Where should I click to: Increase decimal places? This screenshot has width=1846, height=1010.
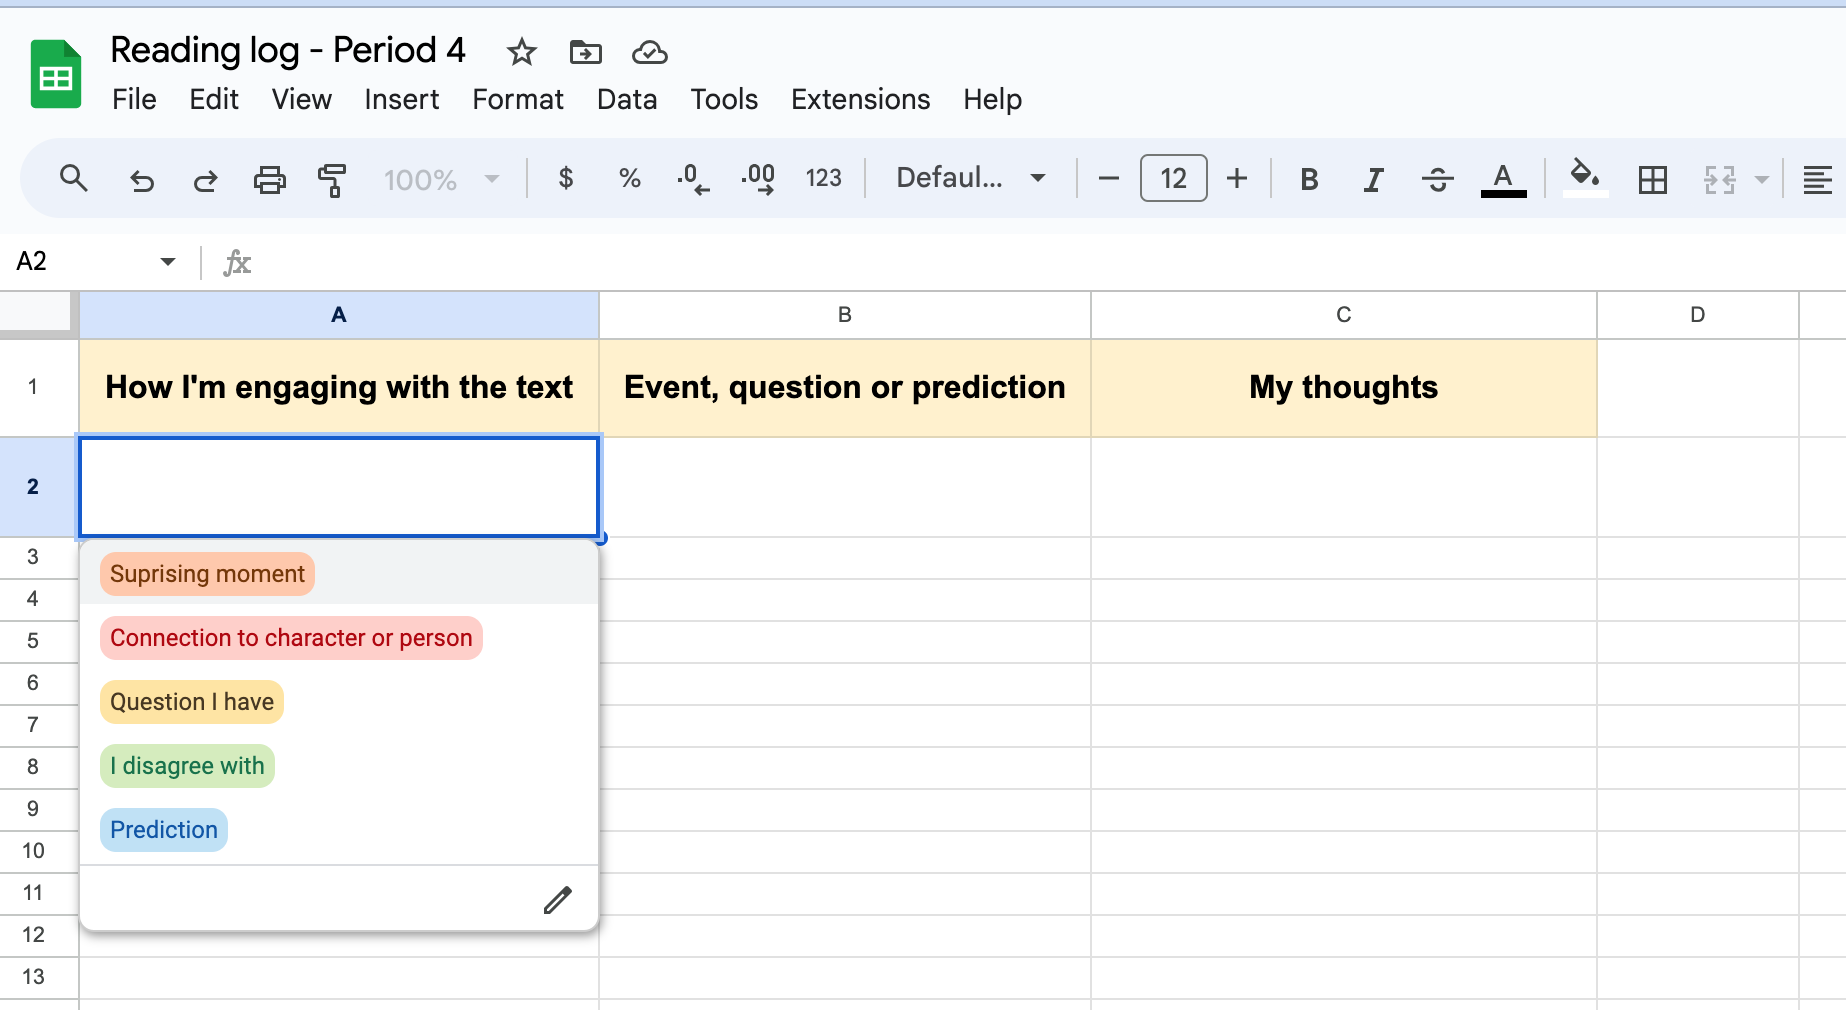tap(758, 178)
